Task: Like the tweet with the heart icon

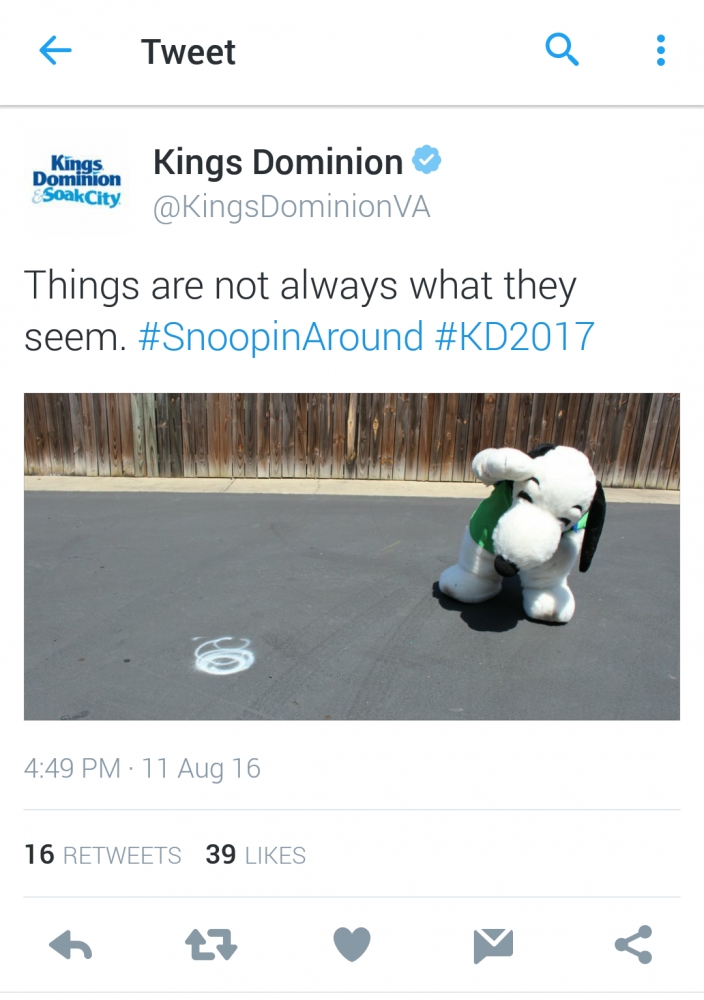Action: pyautogui.click(x=352, y=944)
